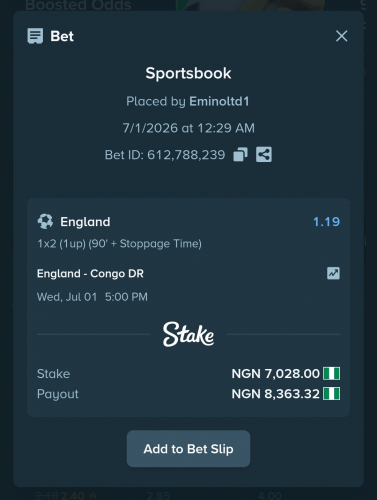Image resolution: width=377 pixels, height=500 pixels.
Task: Click the soccer ball sport icon
Action: coord(45,221)
